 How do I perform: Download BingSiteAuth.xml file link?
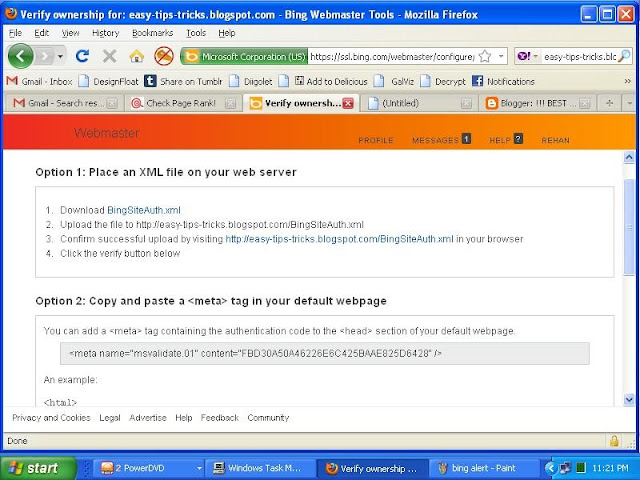pyautogui.click(x=144, y=210)
